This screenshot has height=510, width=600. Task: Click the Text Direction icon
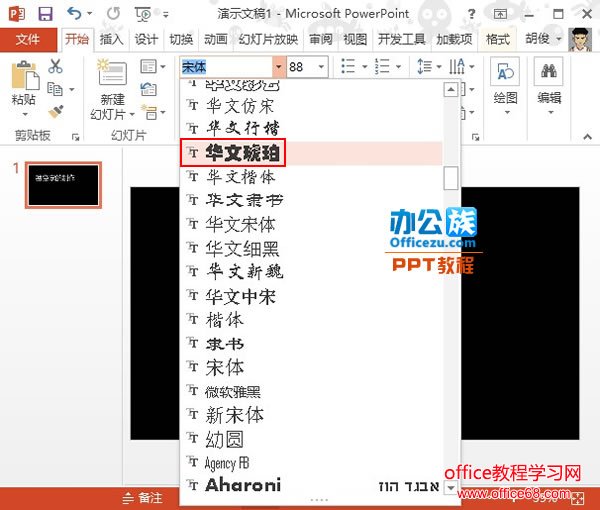(457, 66)
